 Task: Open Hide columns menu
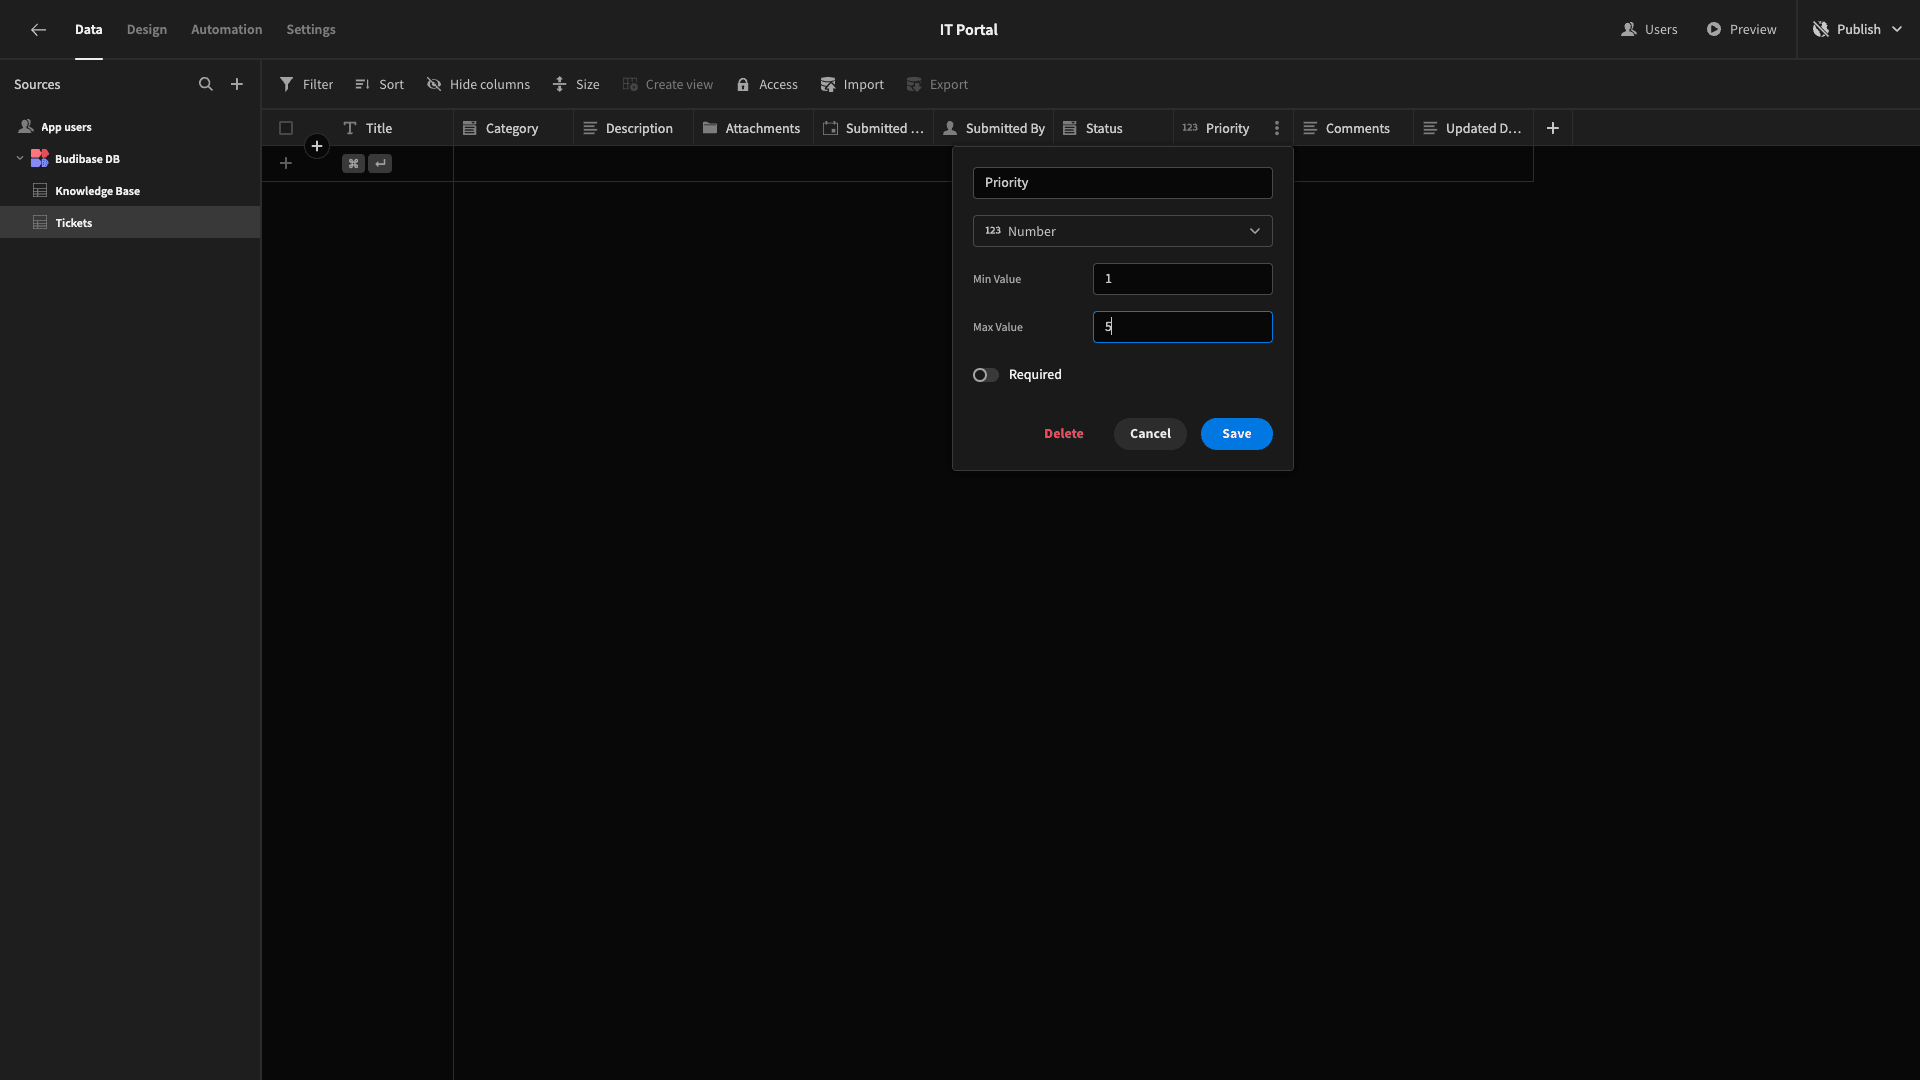point(478,85)
